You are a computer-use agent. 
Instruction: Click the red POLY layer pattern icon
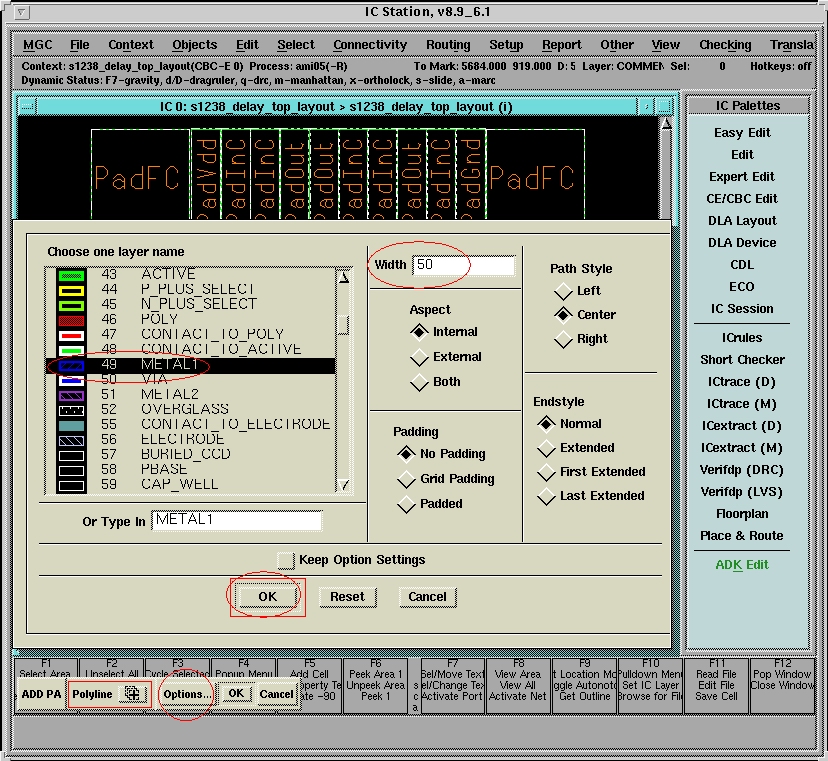point(71,320)
